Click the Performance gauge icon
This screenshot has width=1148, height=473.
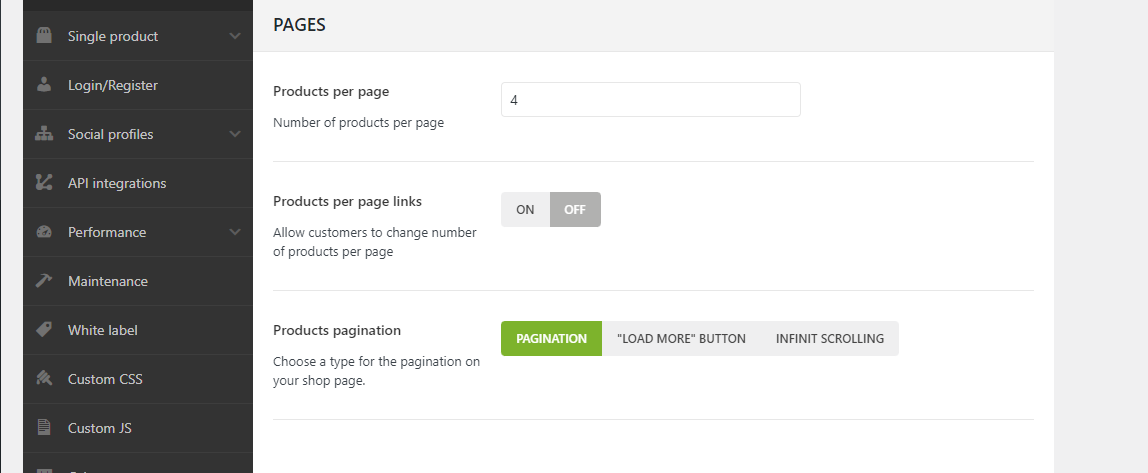pos(43,232)
